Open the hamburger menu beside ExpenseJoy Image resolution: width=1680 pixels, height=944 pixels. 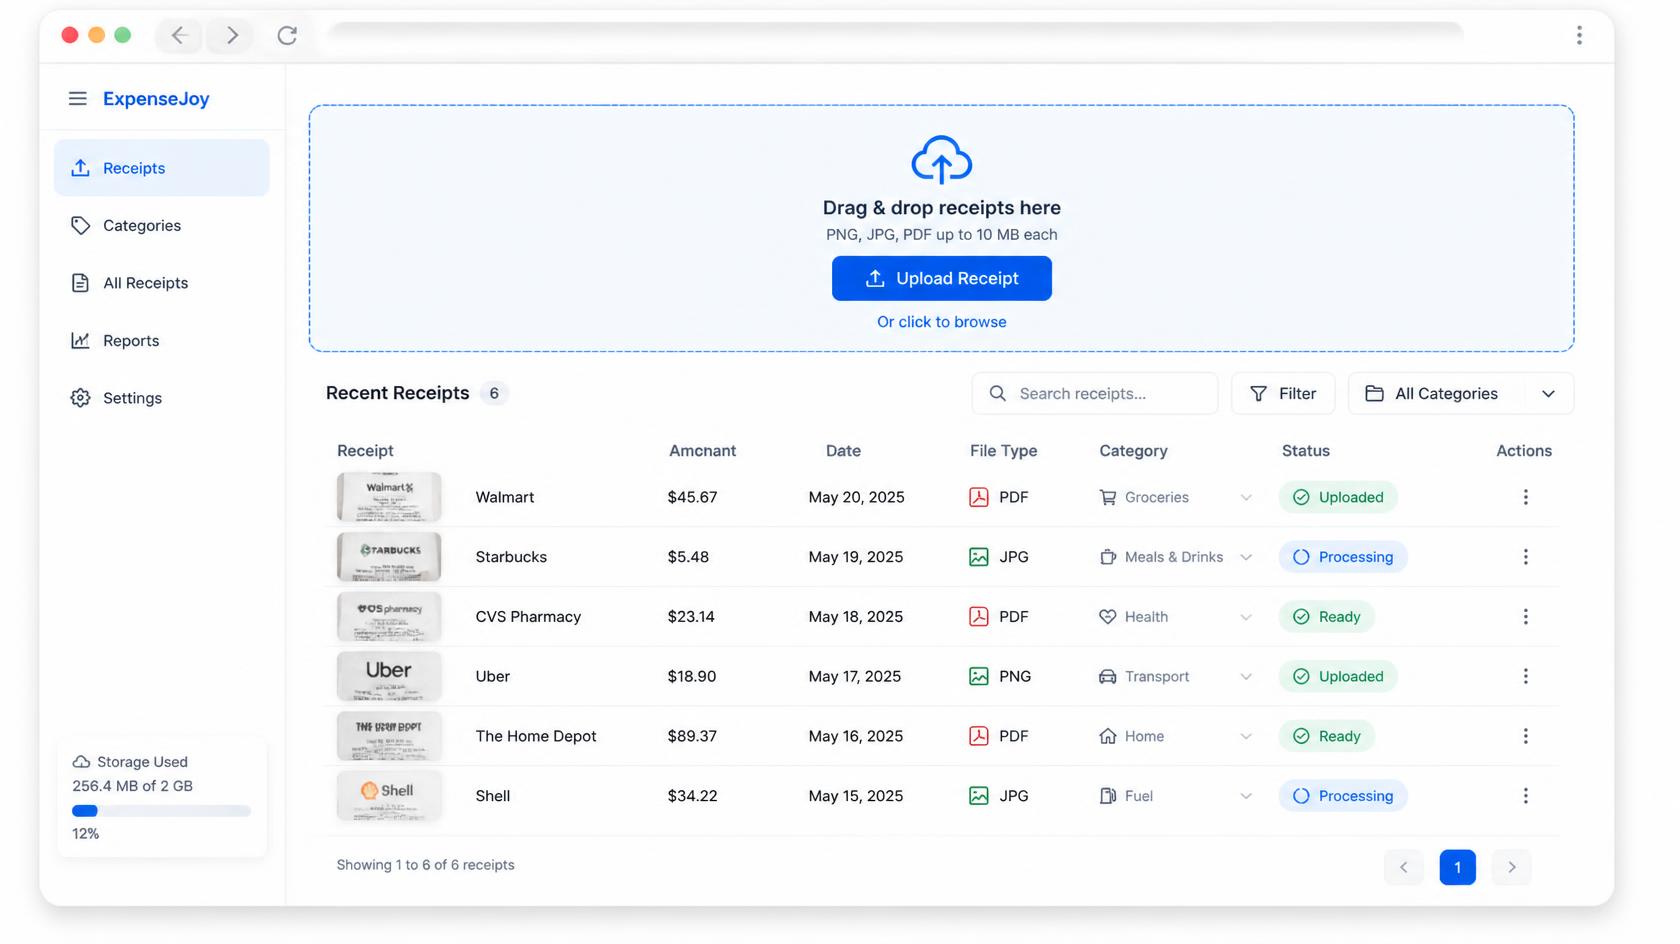pyautogui.click(x=77, y=99)
